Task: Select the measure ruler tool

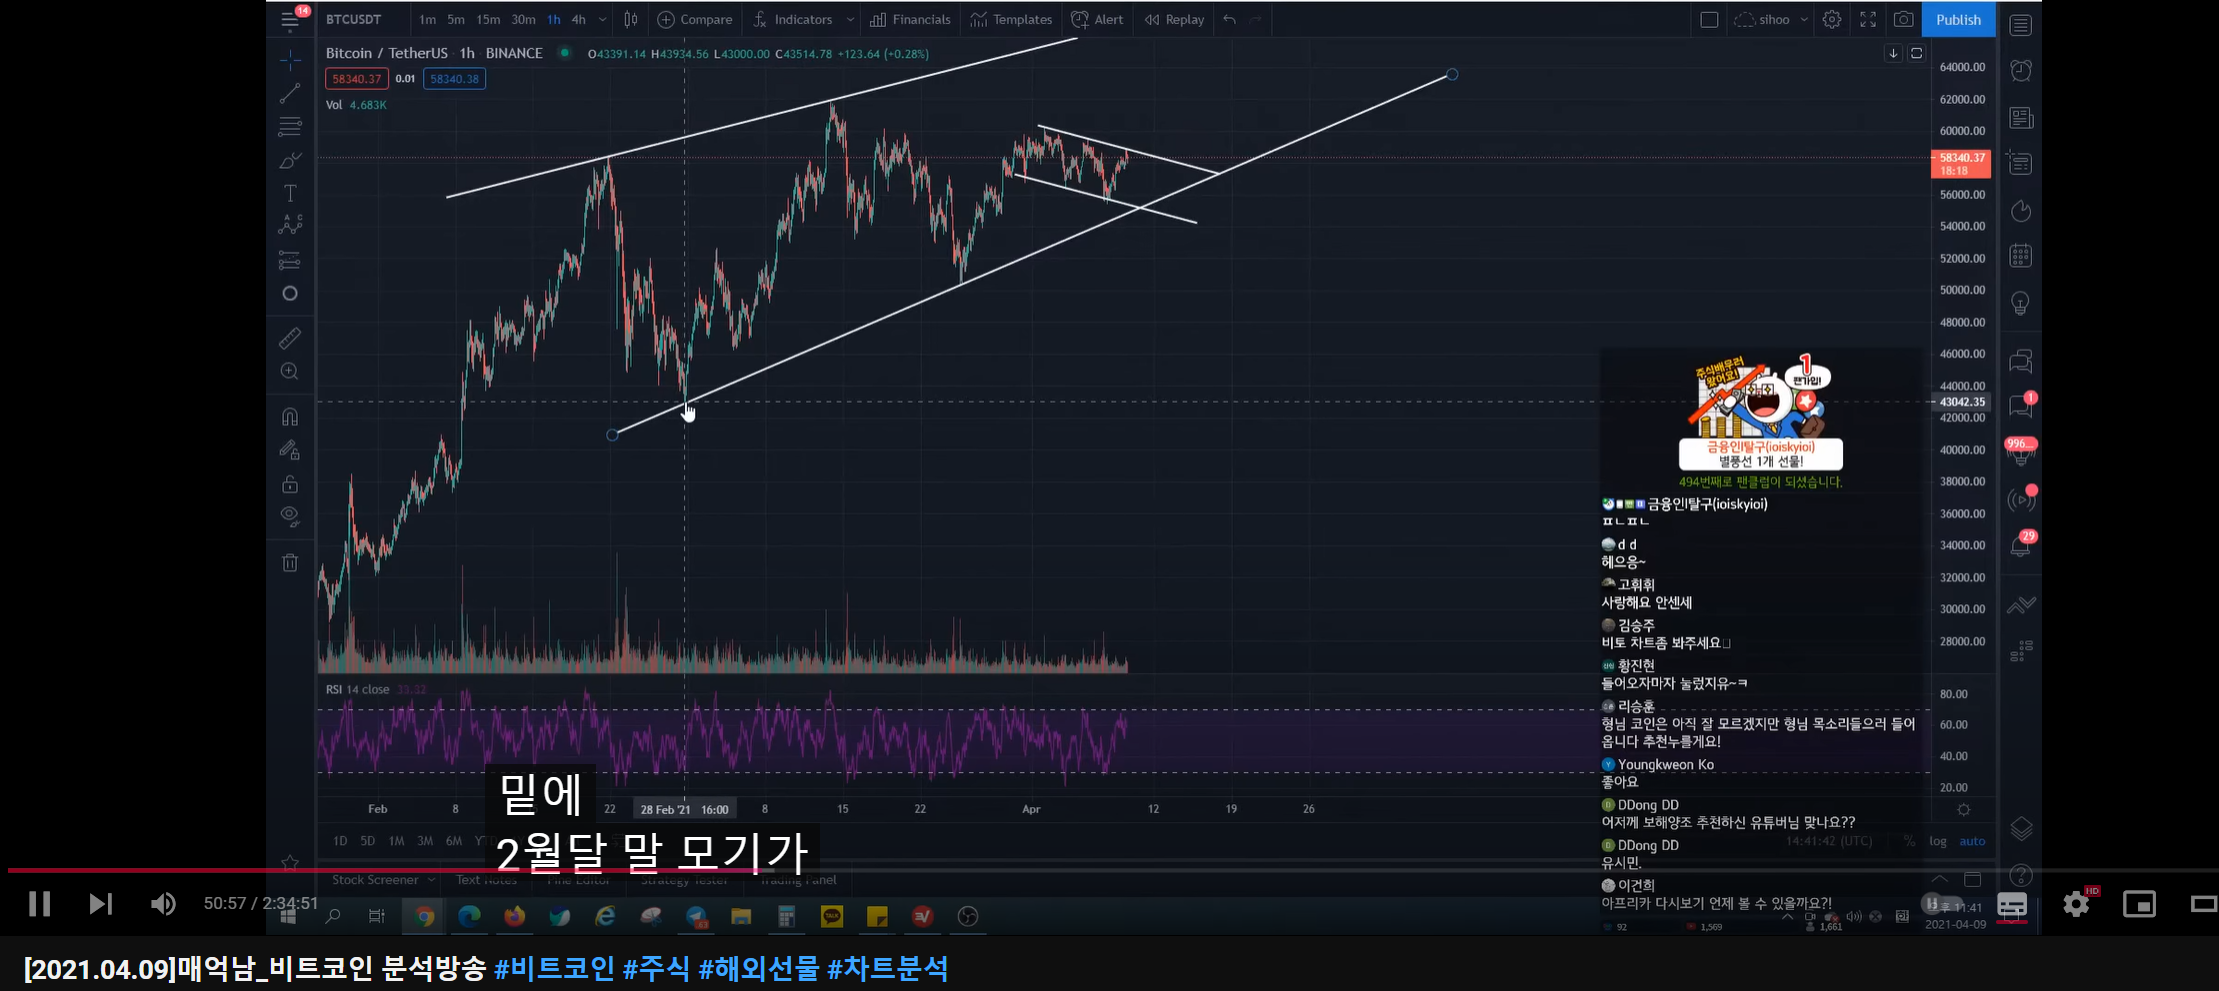Action: [290, 339]
